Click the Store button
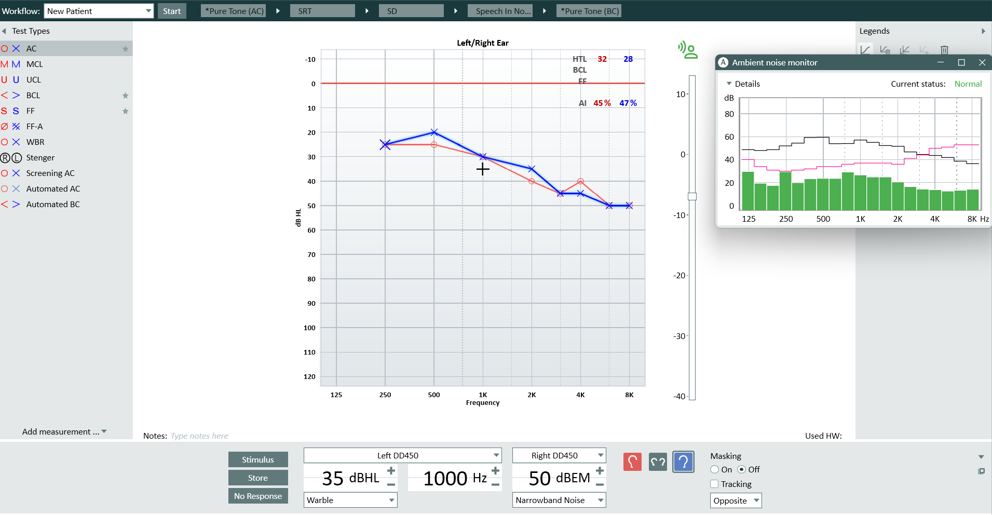Viewport: 992px width, 515px height. (x=257, y=478)
